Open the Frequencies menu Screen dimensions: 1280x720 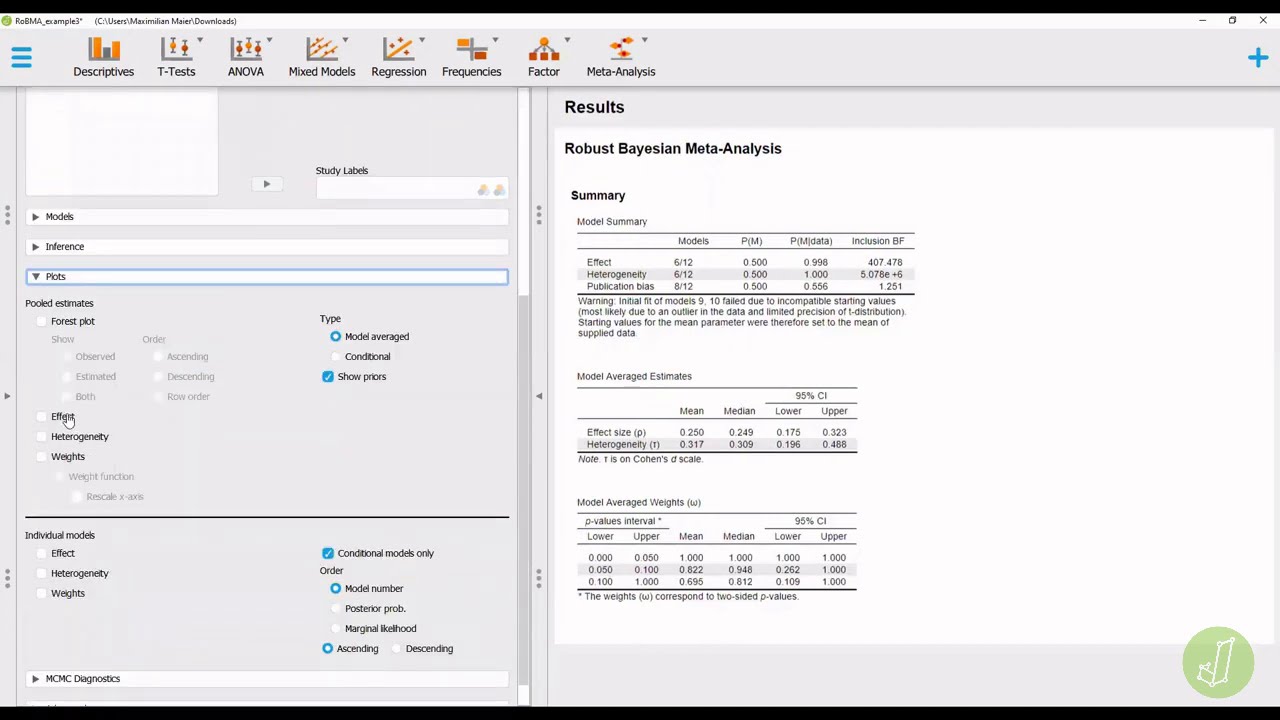[472, 58]
